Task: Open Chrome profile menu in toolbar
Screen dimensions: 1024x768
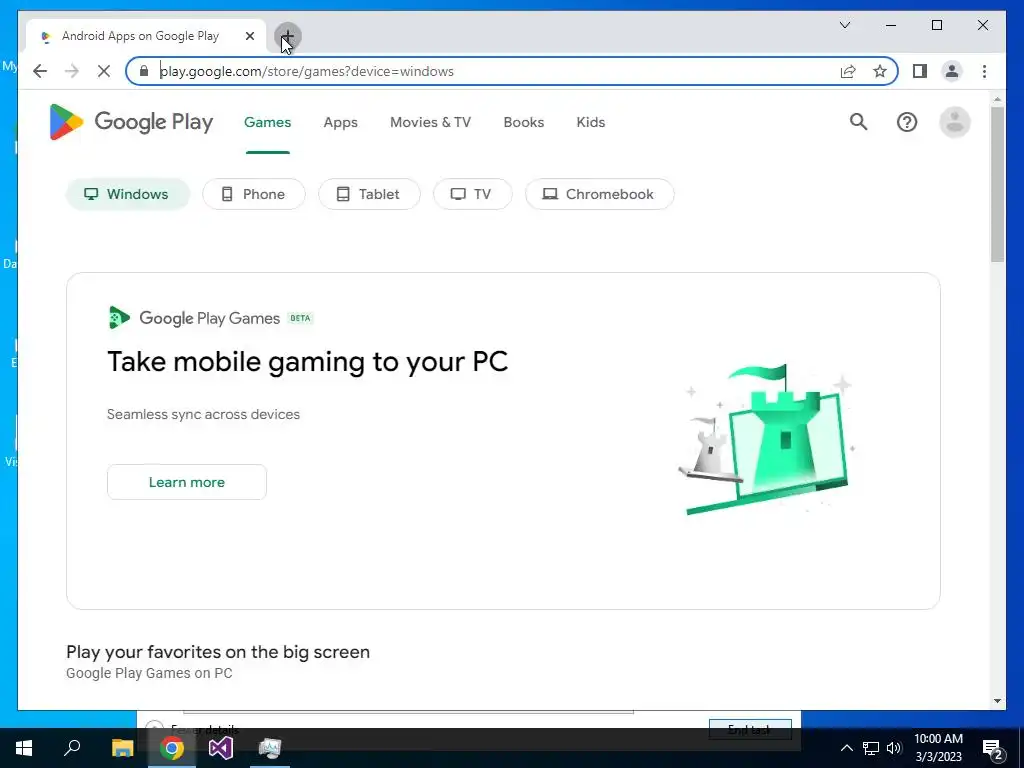Action: [x=952, y=71]
